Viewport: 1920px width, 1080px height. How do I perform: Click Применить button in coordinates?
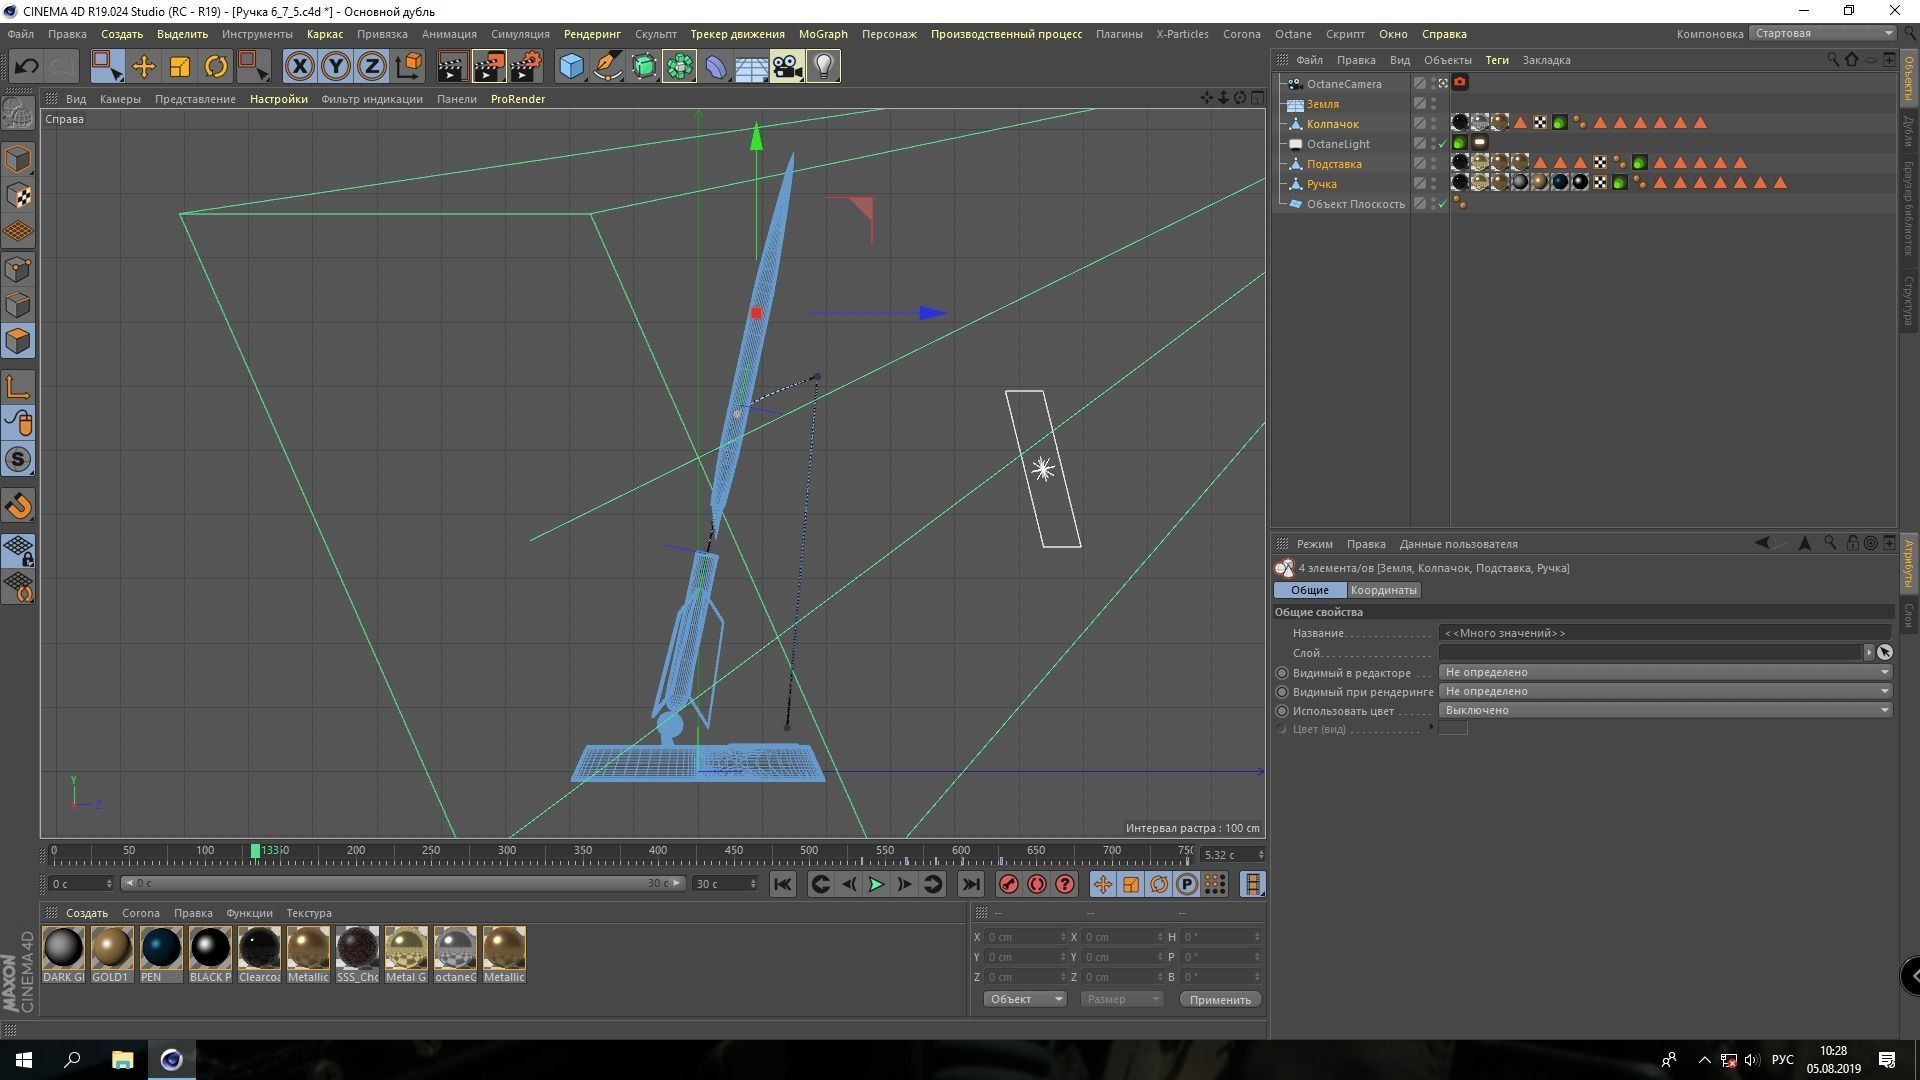(x=1220, y=999)
